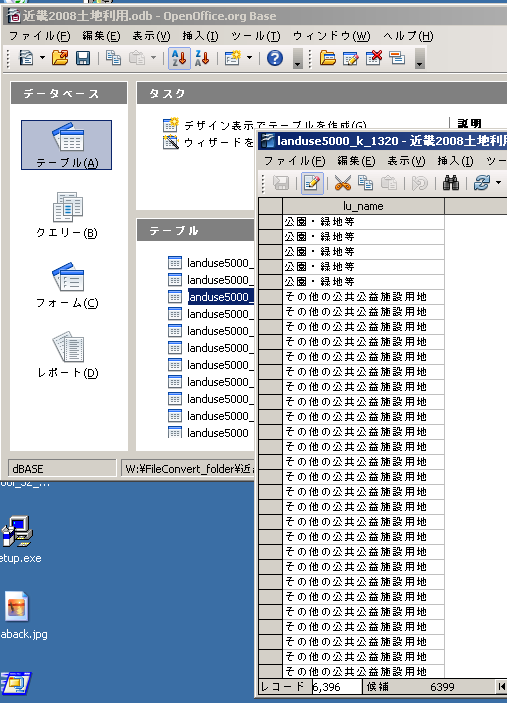This screenshot has width=507, height=703.
Task: Click the lu_name column header
Action: tap(364, 206)
